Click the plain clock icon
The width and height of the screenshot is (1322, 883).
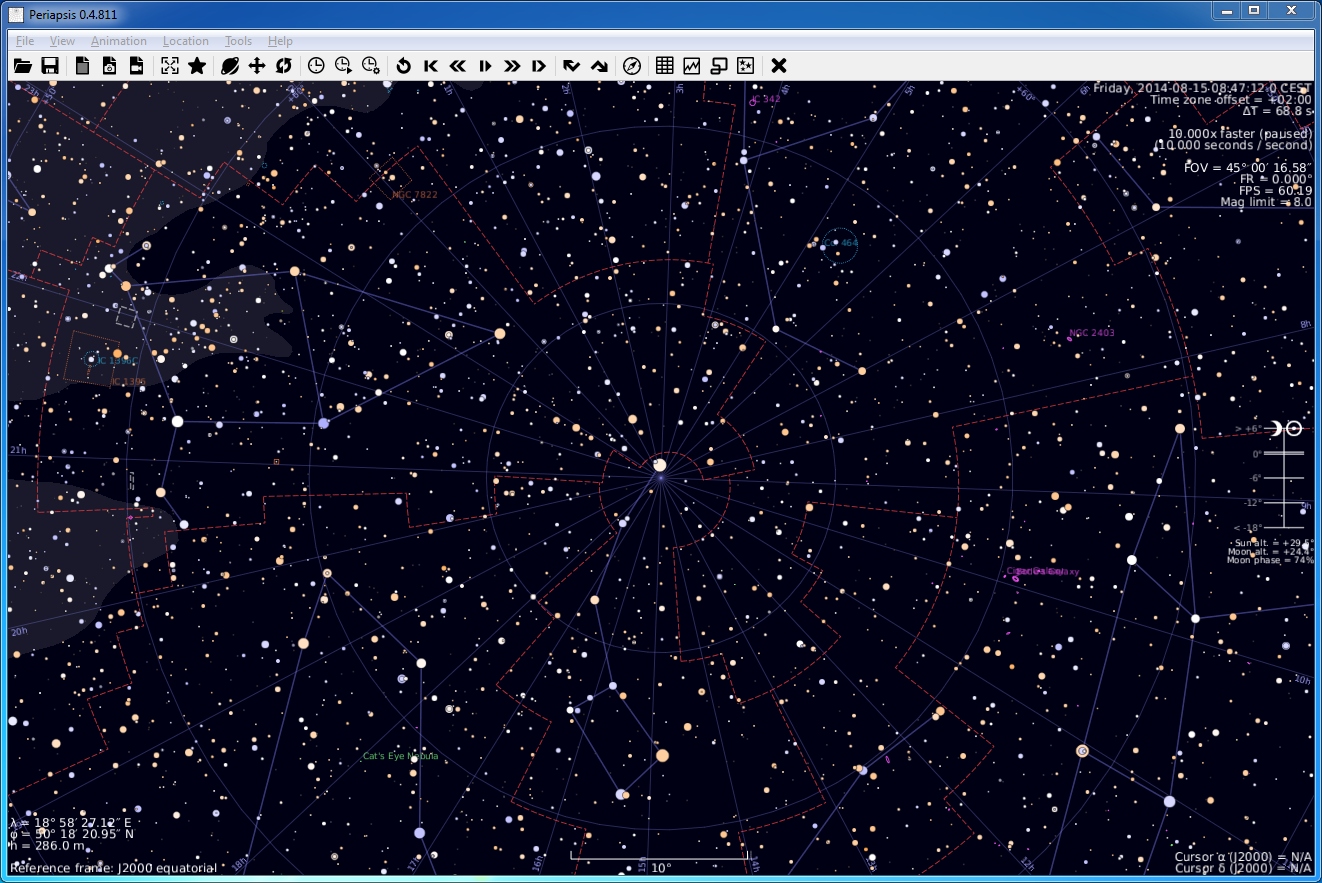[316, 66]
